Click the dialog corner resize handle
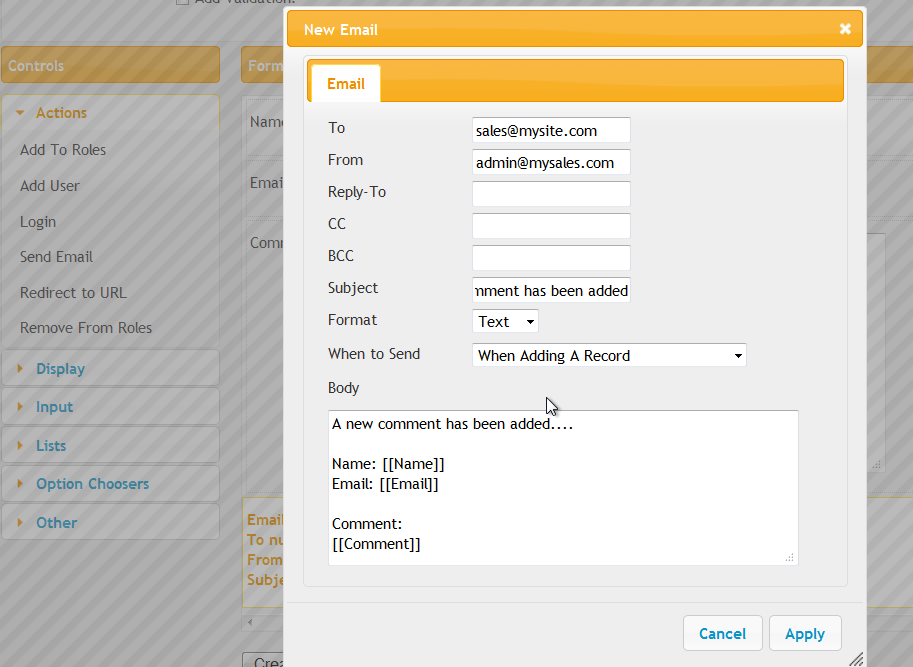913x667 pixels. tap(857, 659)
